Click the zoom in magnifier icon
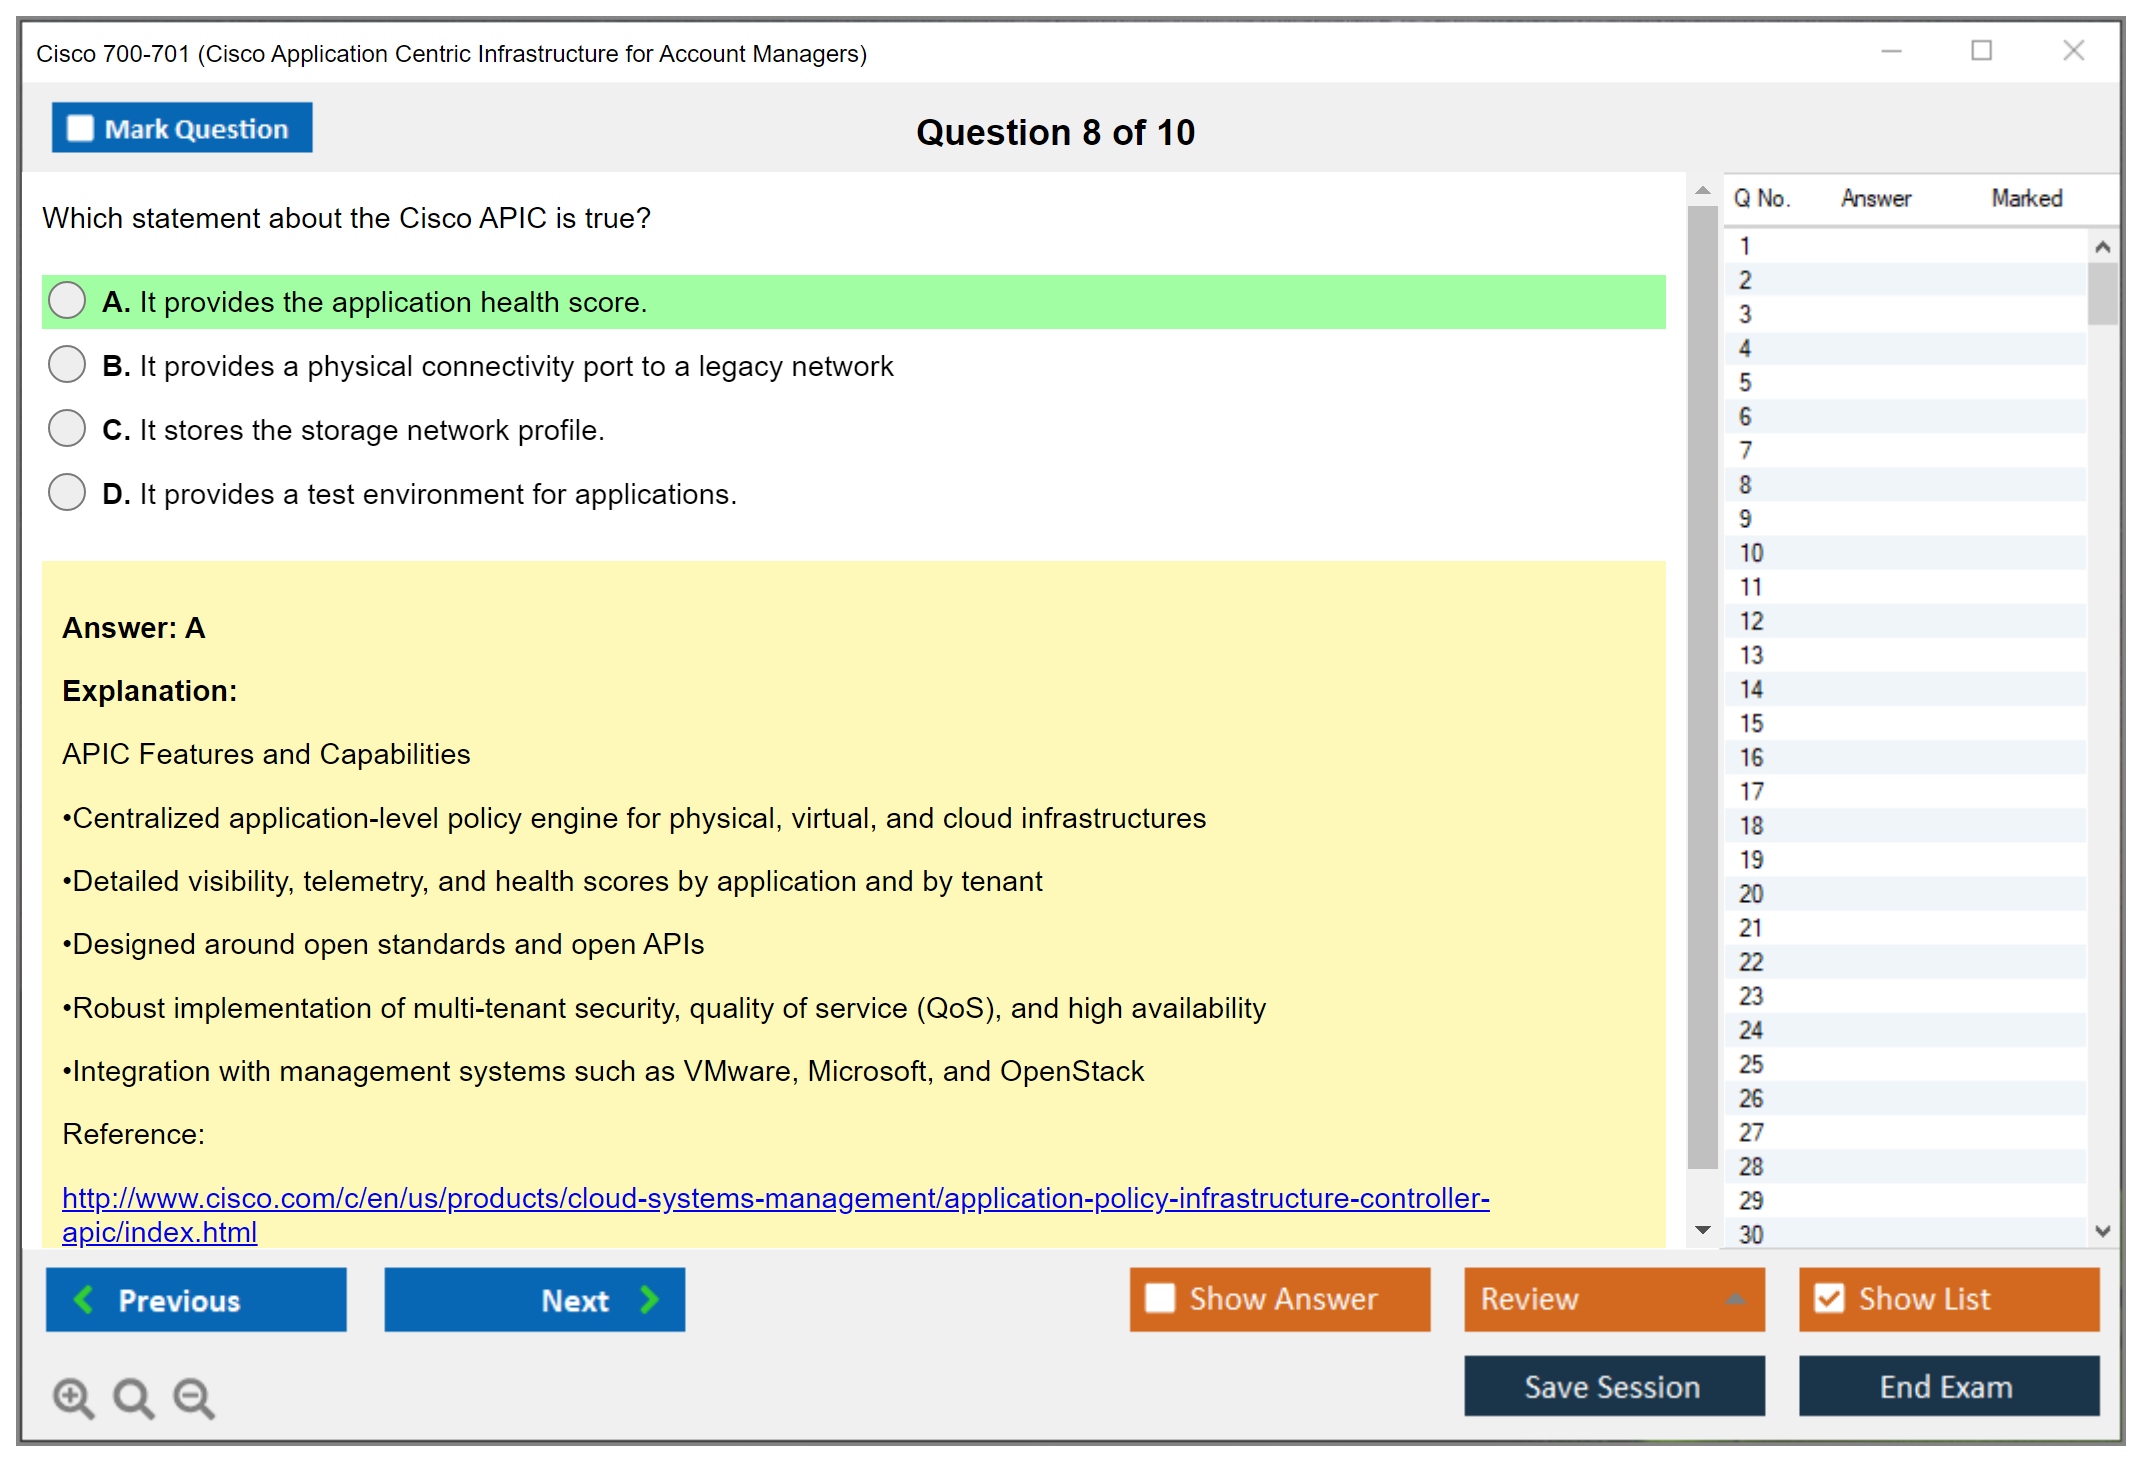Image resolution: width=2150 pixels, height=1470 pixels. pyautogui.click(x=73, y=1397)
